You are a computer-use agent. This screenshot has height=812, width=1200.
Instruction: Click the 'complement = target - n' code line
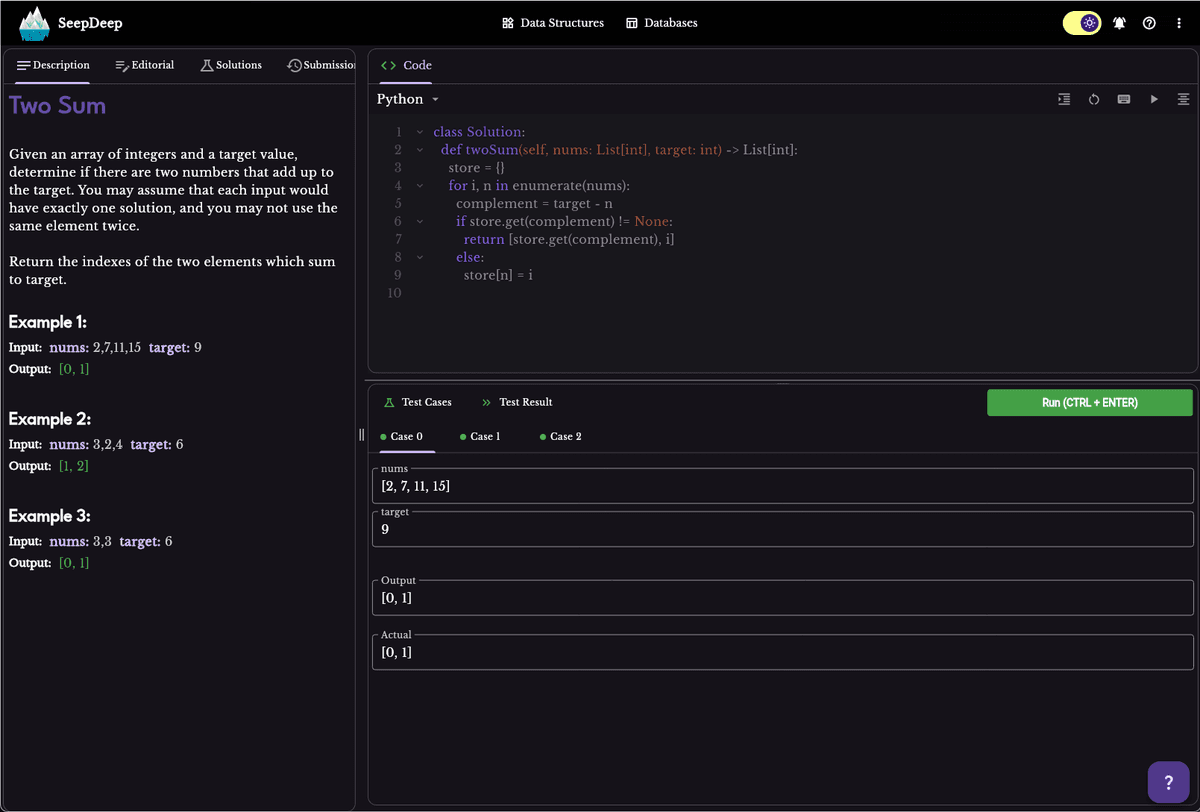(x=534, y=204)
